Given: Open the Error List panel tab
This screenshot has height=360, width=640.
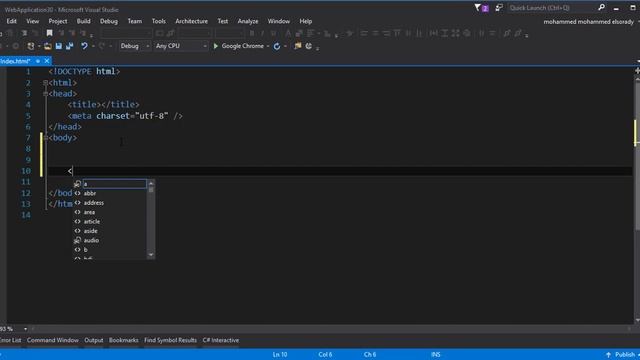Looking at the screenshot, I should pyautogui.click(x=11, y=340).
